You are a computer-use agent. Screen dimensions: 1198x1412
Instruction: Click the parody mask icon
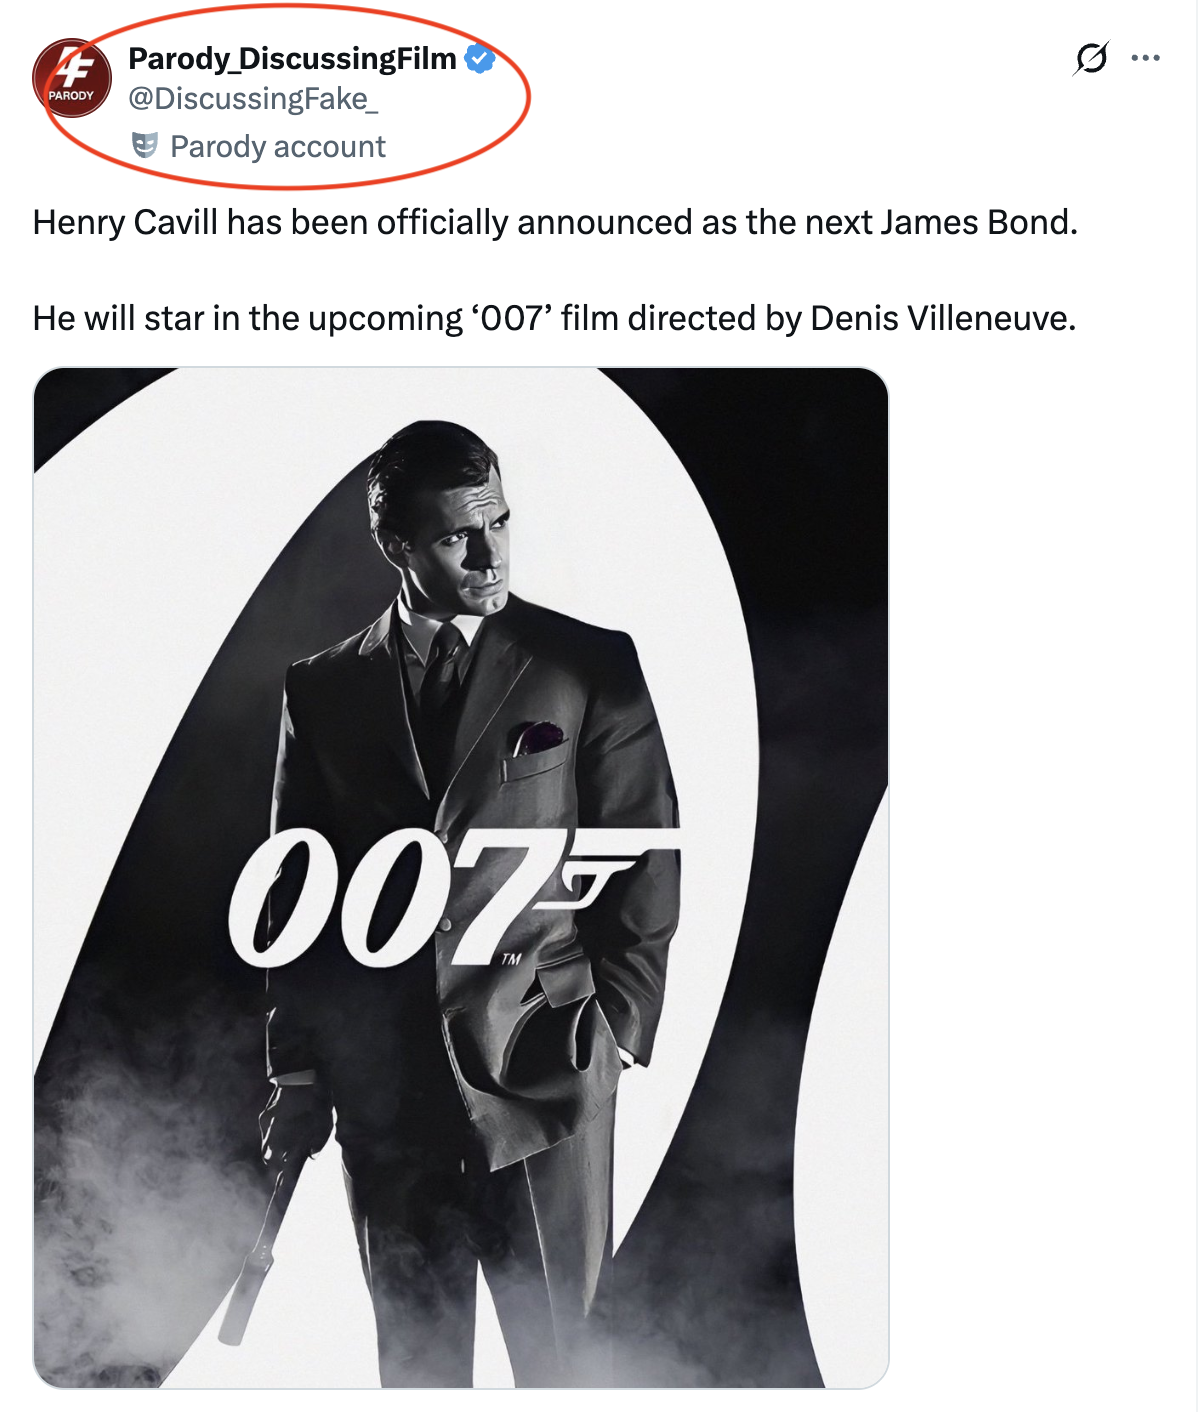click(x=146, y=146)
